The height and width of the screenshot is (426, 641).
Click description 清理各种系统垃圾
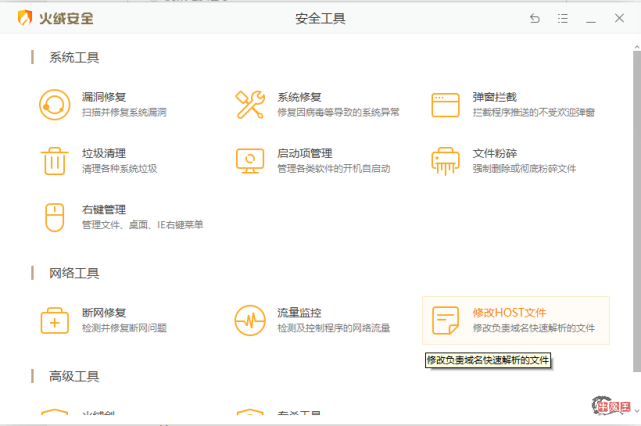coord(119,169)
